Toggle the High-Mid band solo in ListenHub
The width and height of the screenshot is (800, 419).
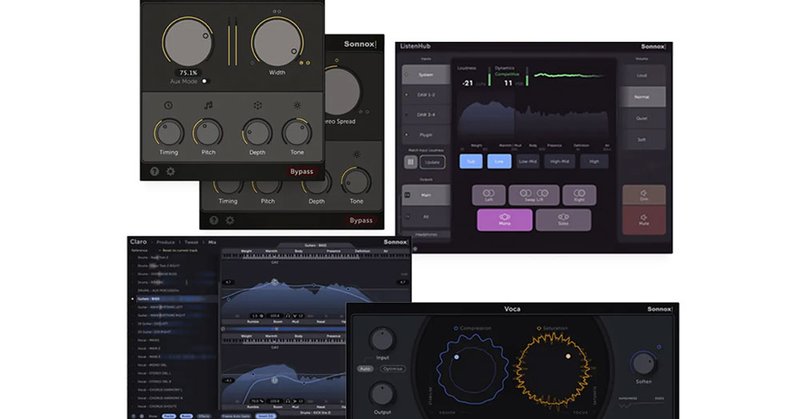pyautogui.click(x=559, y=161)
